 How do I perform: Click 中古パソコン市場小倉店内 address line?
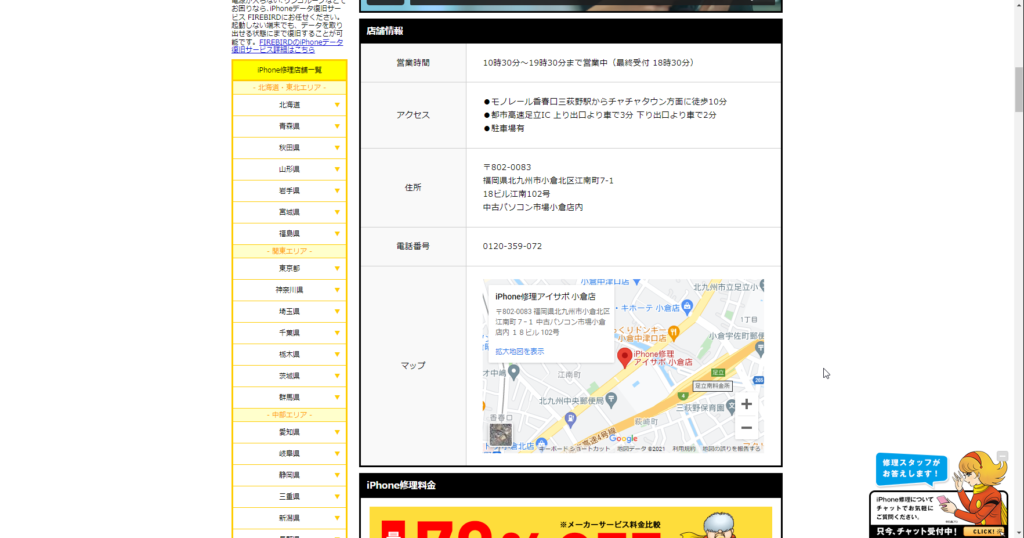(x=533, y=208)
